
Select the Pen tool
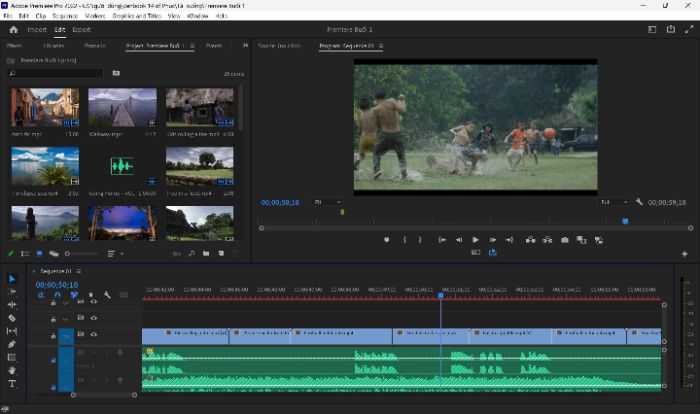[12, 344]
